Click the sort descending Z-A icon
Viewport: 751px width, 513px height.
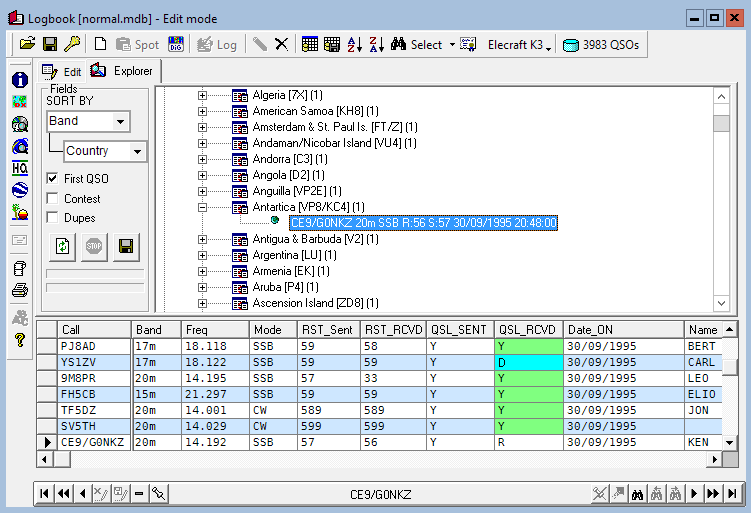click(376, 45)
